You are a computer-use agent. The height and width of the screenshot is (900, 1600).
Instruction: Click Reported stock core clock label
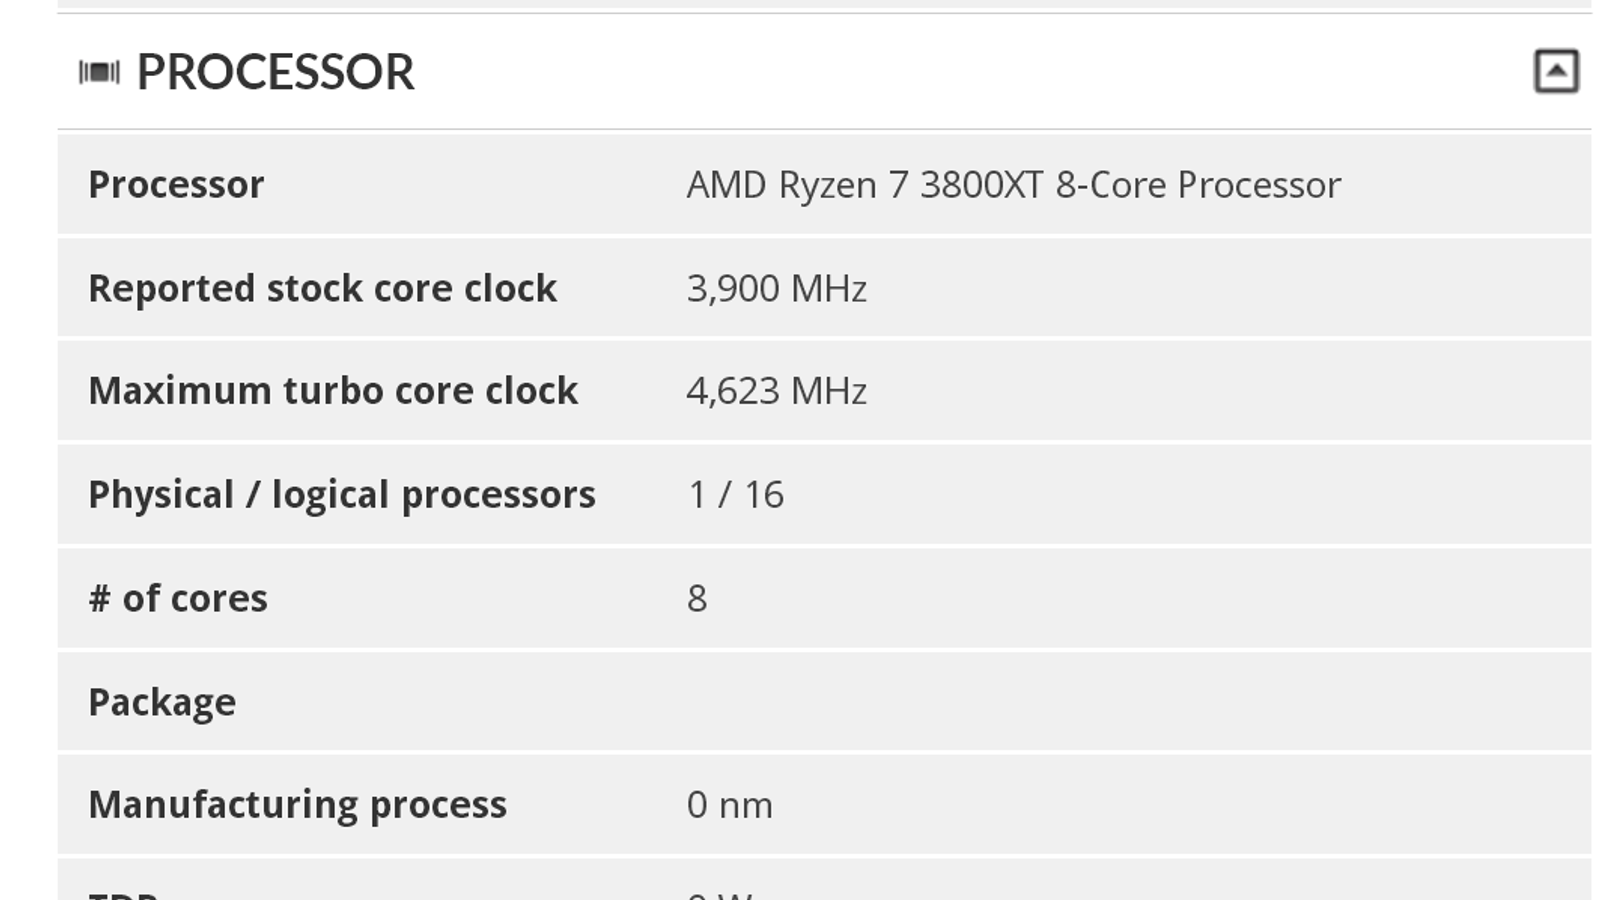pyautogui.click(x=322, y=289)
